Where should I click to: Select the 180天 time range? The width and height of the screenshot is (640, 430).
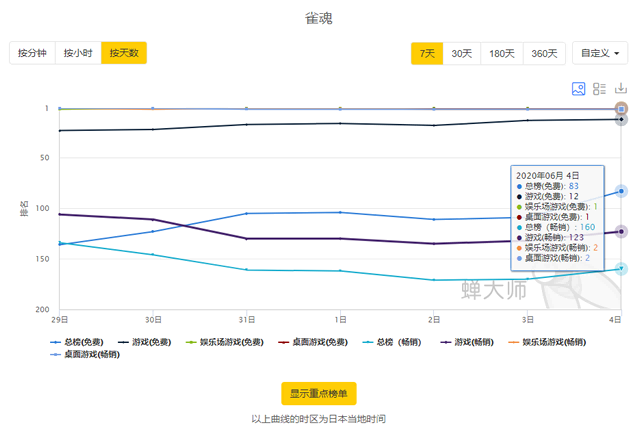coord(502,53)
